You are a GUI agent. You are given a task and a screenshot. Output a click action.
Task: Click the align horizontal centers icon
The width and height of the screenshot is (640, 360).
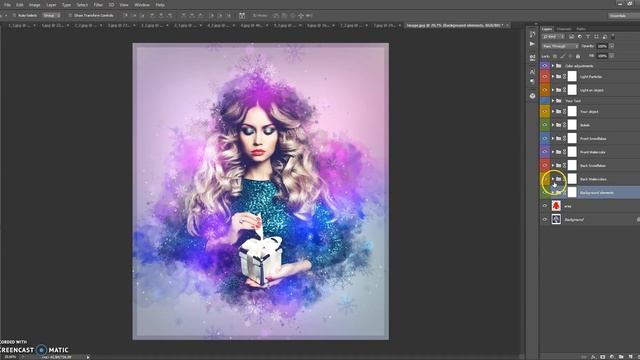[161, 16]
